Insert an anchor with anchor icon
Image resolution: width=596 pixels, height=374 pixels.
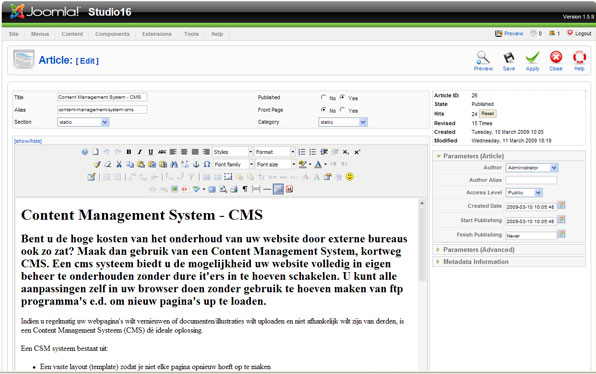(x=196, y=164)
